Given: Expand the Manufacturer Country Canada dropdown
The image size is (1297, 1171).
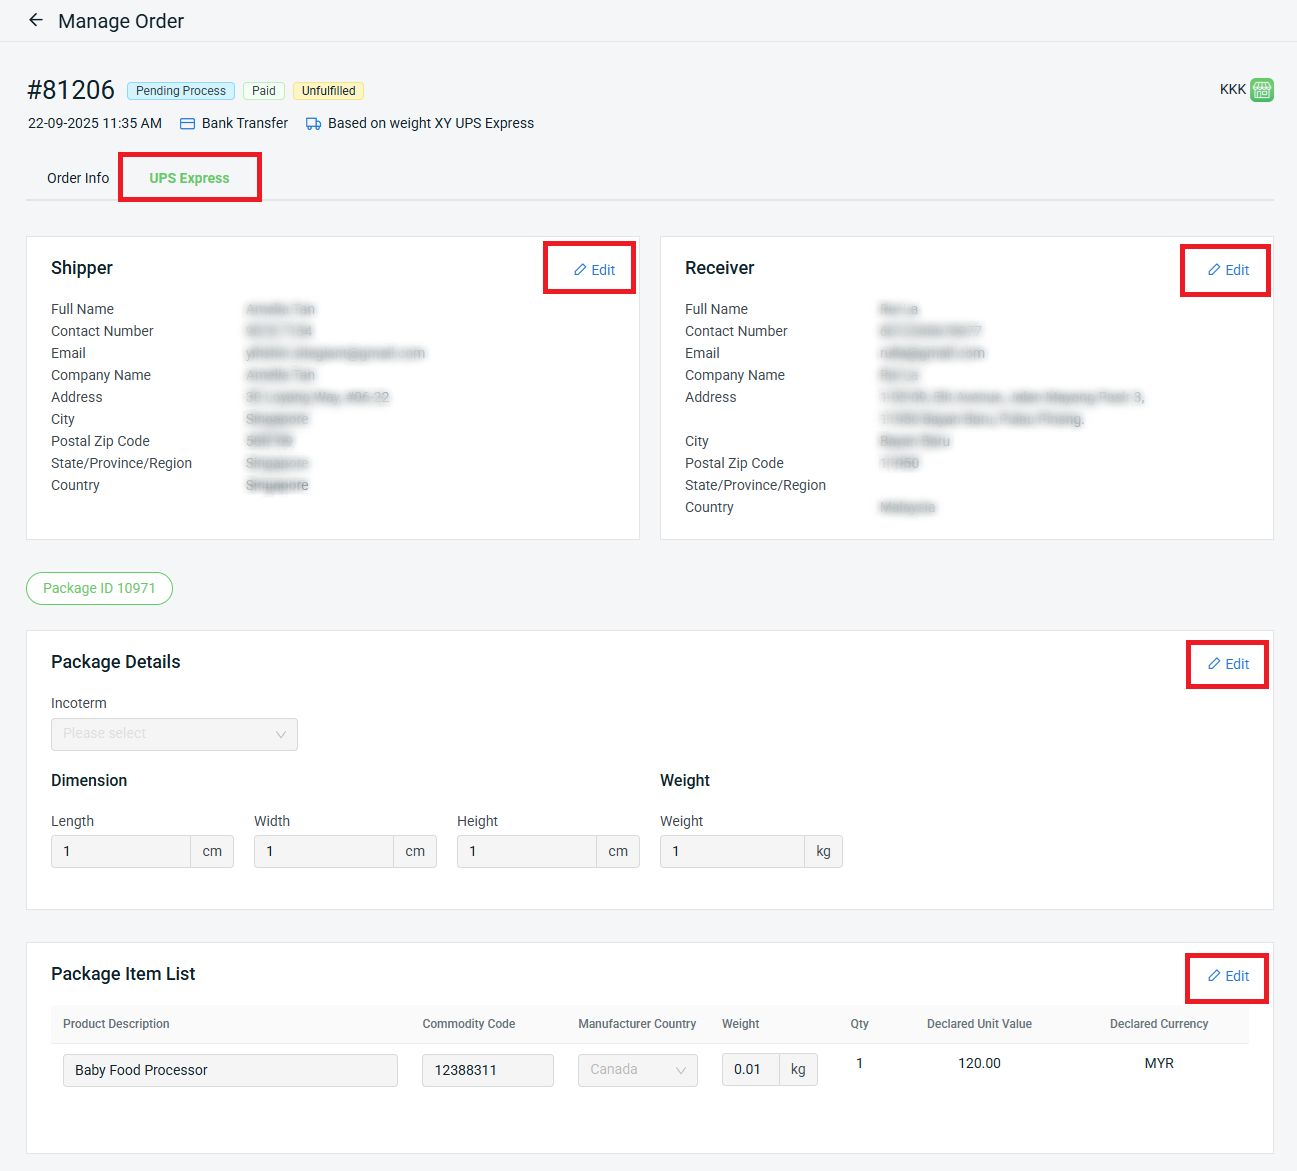Looking at the screenshot, I should (x=637, y=1070).
